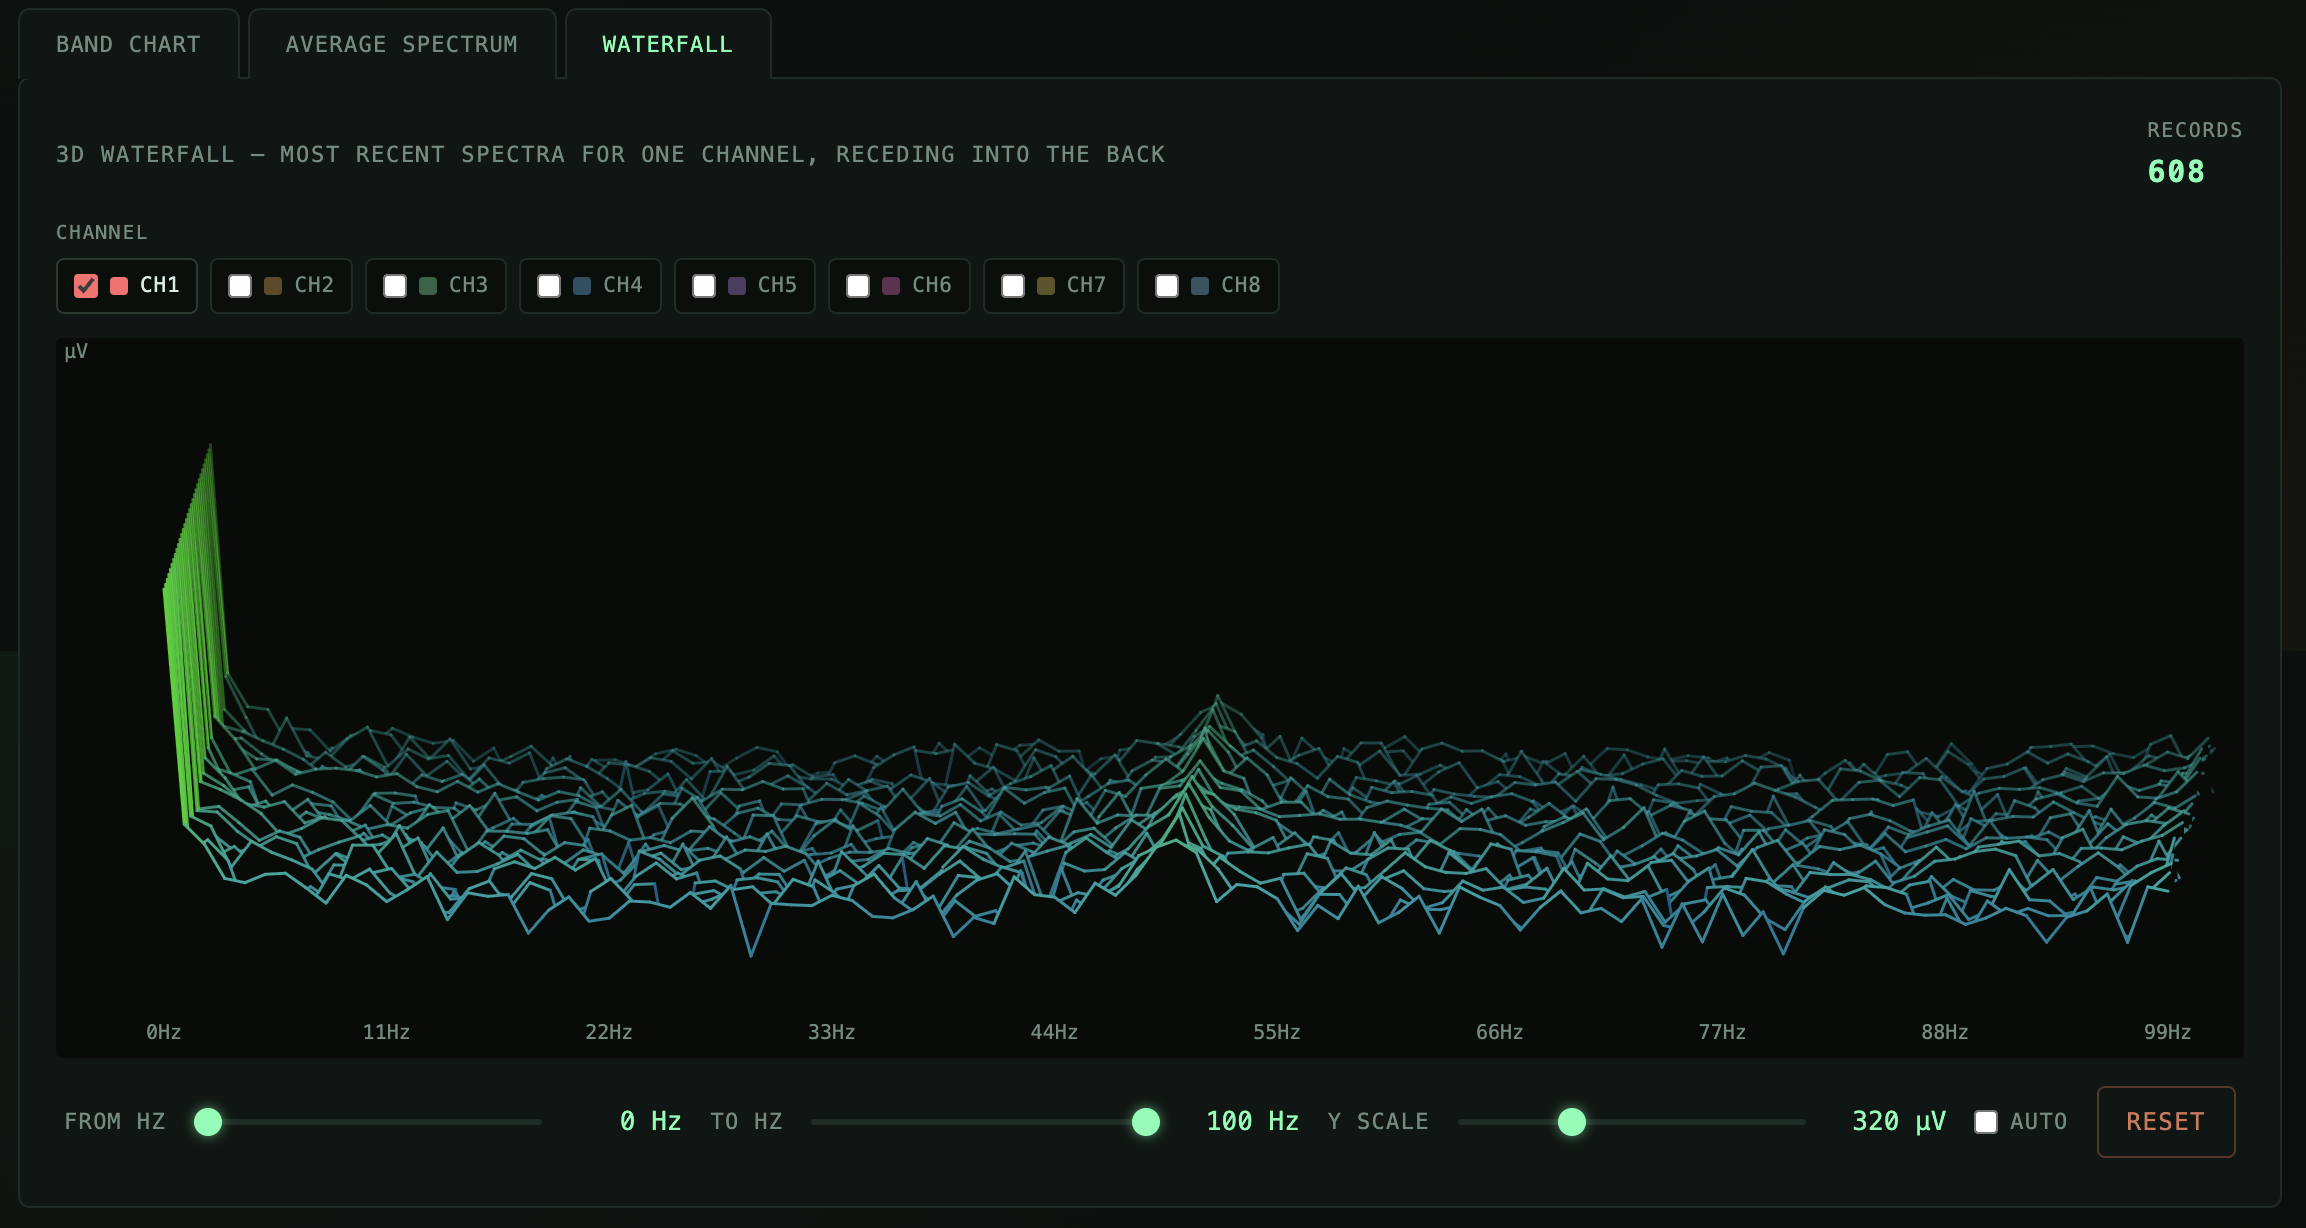The width and height of the screenshot is (2306, 1228).
Task: Click the 99Hz axis label
Action: pos(2168,1032)
